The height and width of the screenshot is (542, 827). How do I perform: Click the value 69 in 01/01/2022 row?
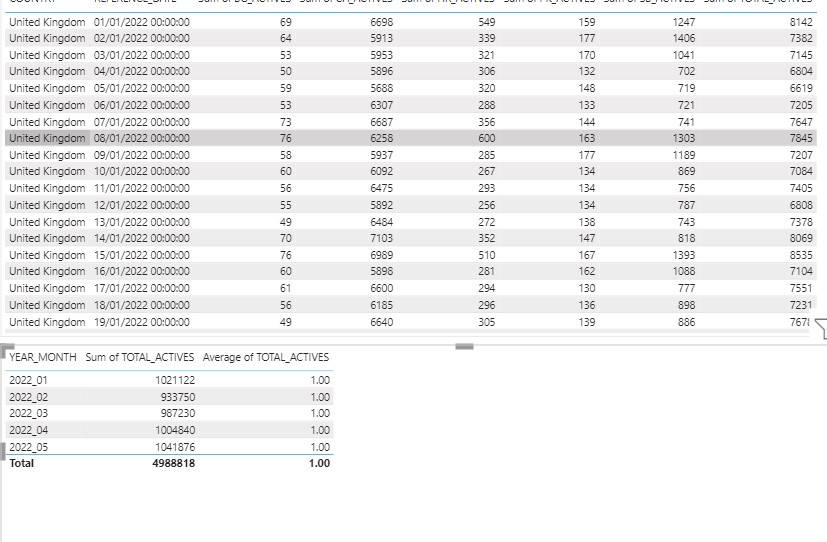pyautogui.click(x=286, y=22)
